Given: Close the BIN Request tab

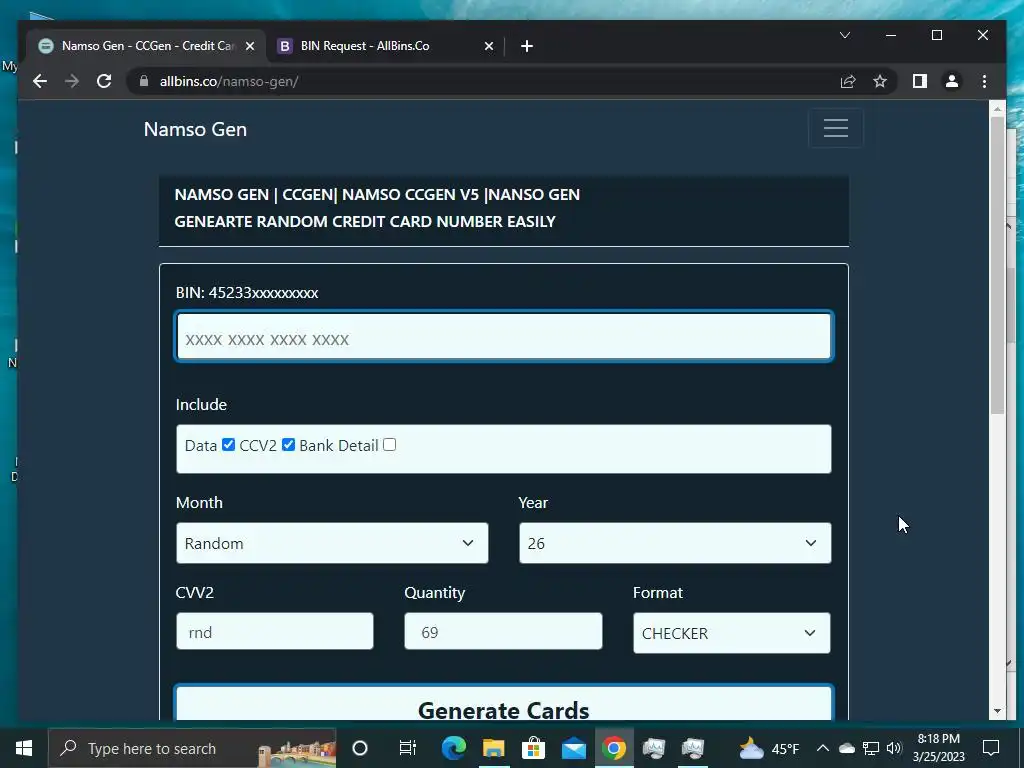Looking at the screenshot, I should (488, 46).
